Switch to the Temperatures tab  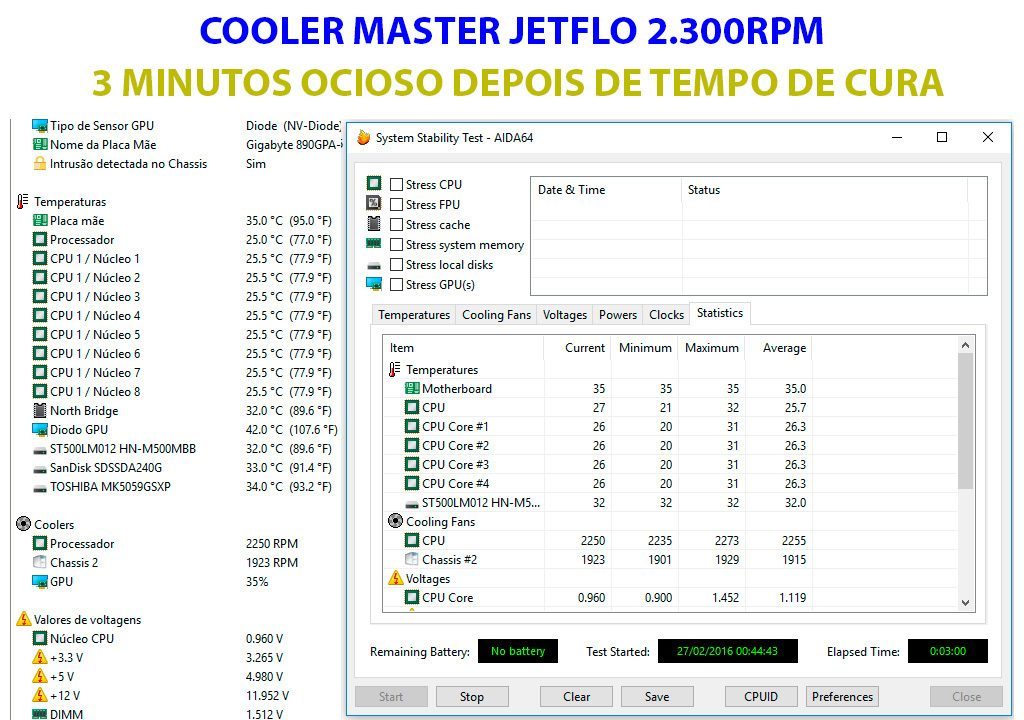(x=414, y=315)
